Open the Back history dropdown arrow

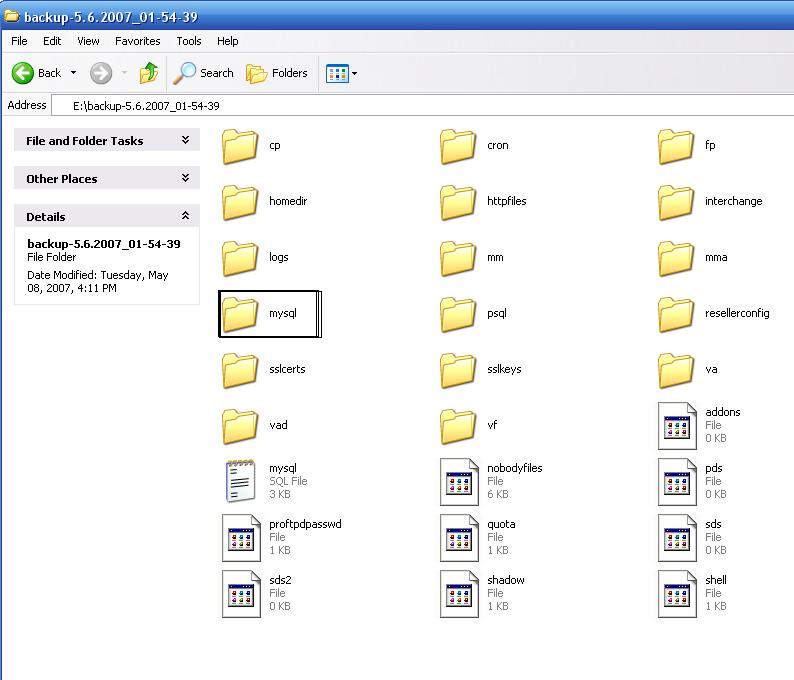point(73,73)
